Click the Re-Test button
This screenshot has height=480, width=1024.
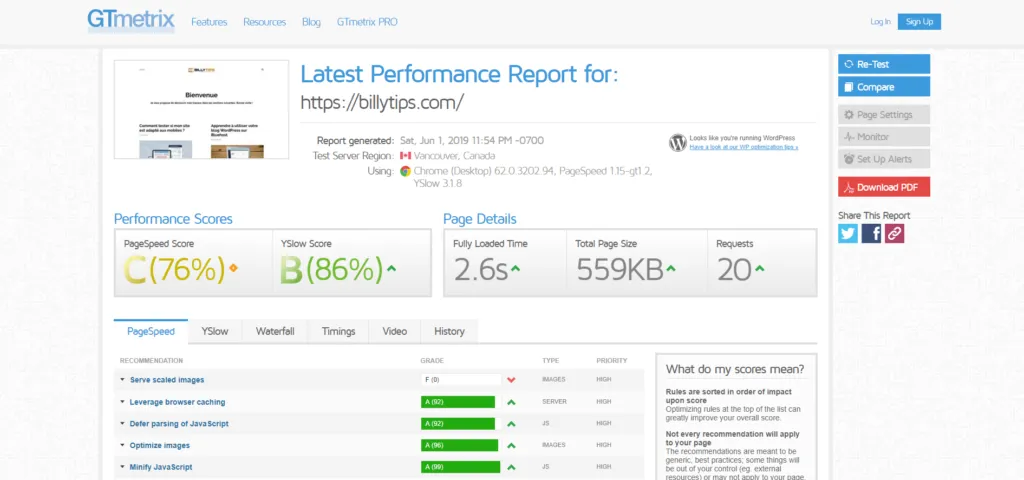pyautogui.click(x=884, y=64)
